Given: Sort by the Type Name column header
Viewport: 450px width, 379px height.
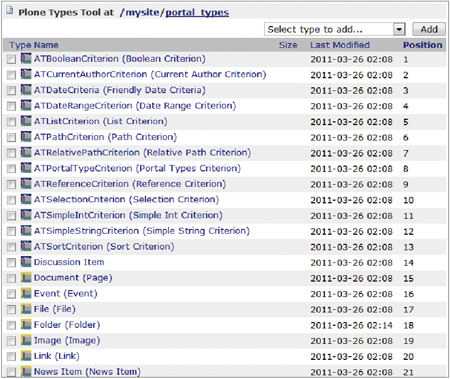Looking at the screenshot, I should click(34, 45).
